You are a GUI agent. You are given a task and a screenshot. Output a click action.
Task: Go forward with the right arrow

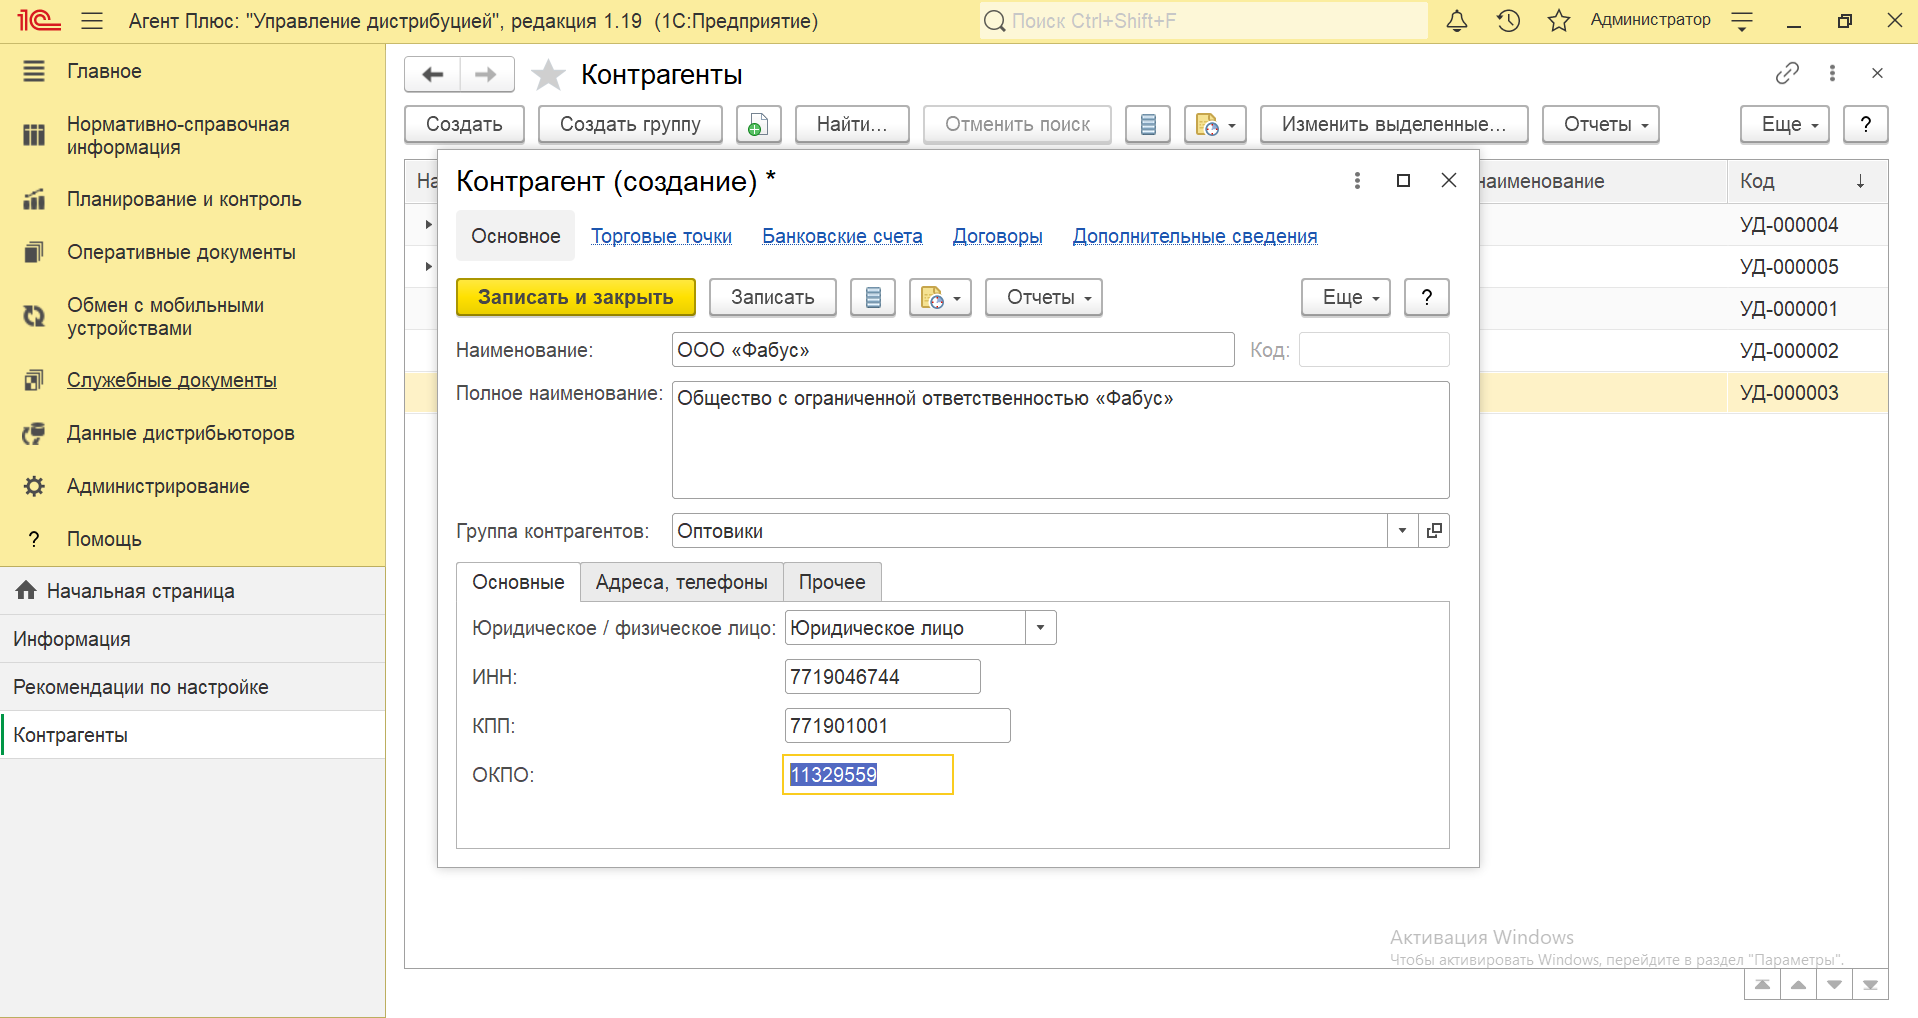(x=486, y=74)
